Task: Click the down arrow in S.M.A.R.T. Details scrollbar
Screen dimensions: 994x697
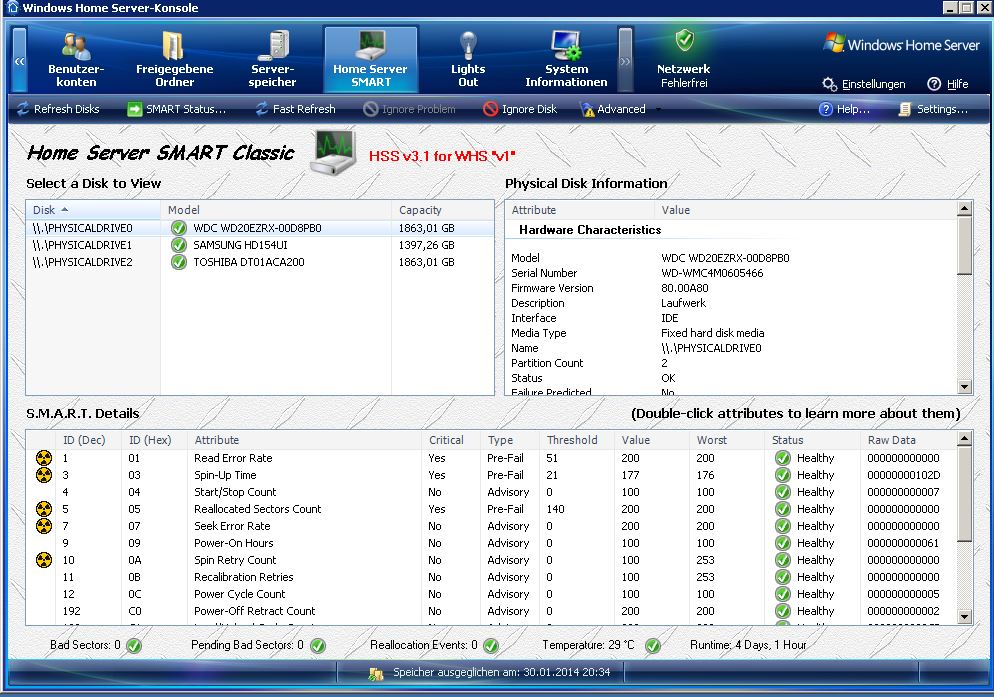Action: pos(964,616)
